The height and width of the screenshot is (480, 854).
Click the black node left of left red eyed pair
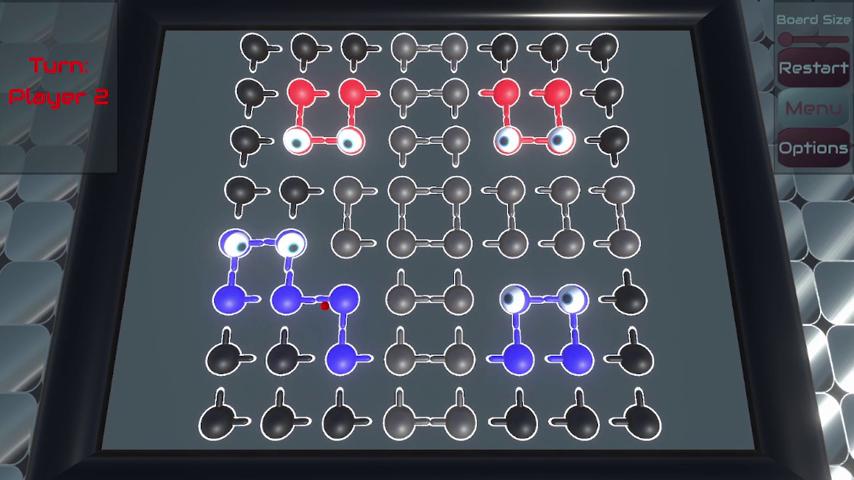[245, 141]
